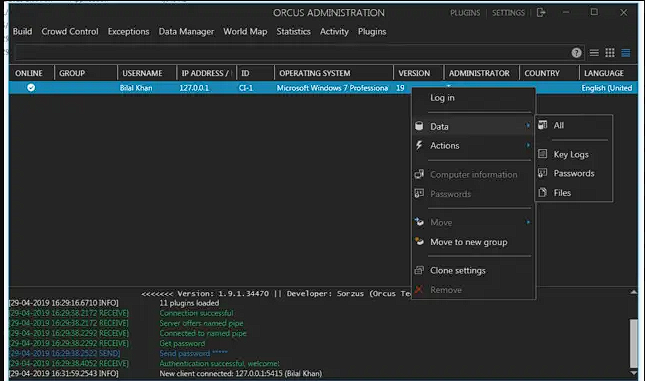
Task: Click the help question mark icon
Action: click(576, 53)
